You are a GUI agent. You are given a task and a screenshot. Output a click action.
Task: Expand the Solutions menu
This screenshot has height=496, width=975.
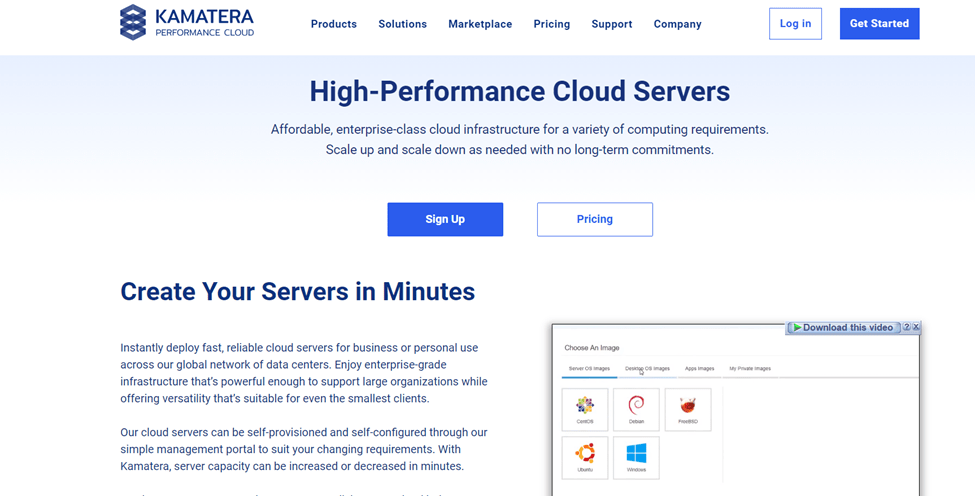pos(402,24)
